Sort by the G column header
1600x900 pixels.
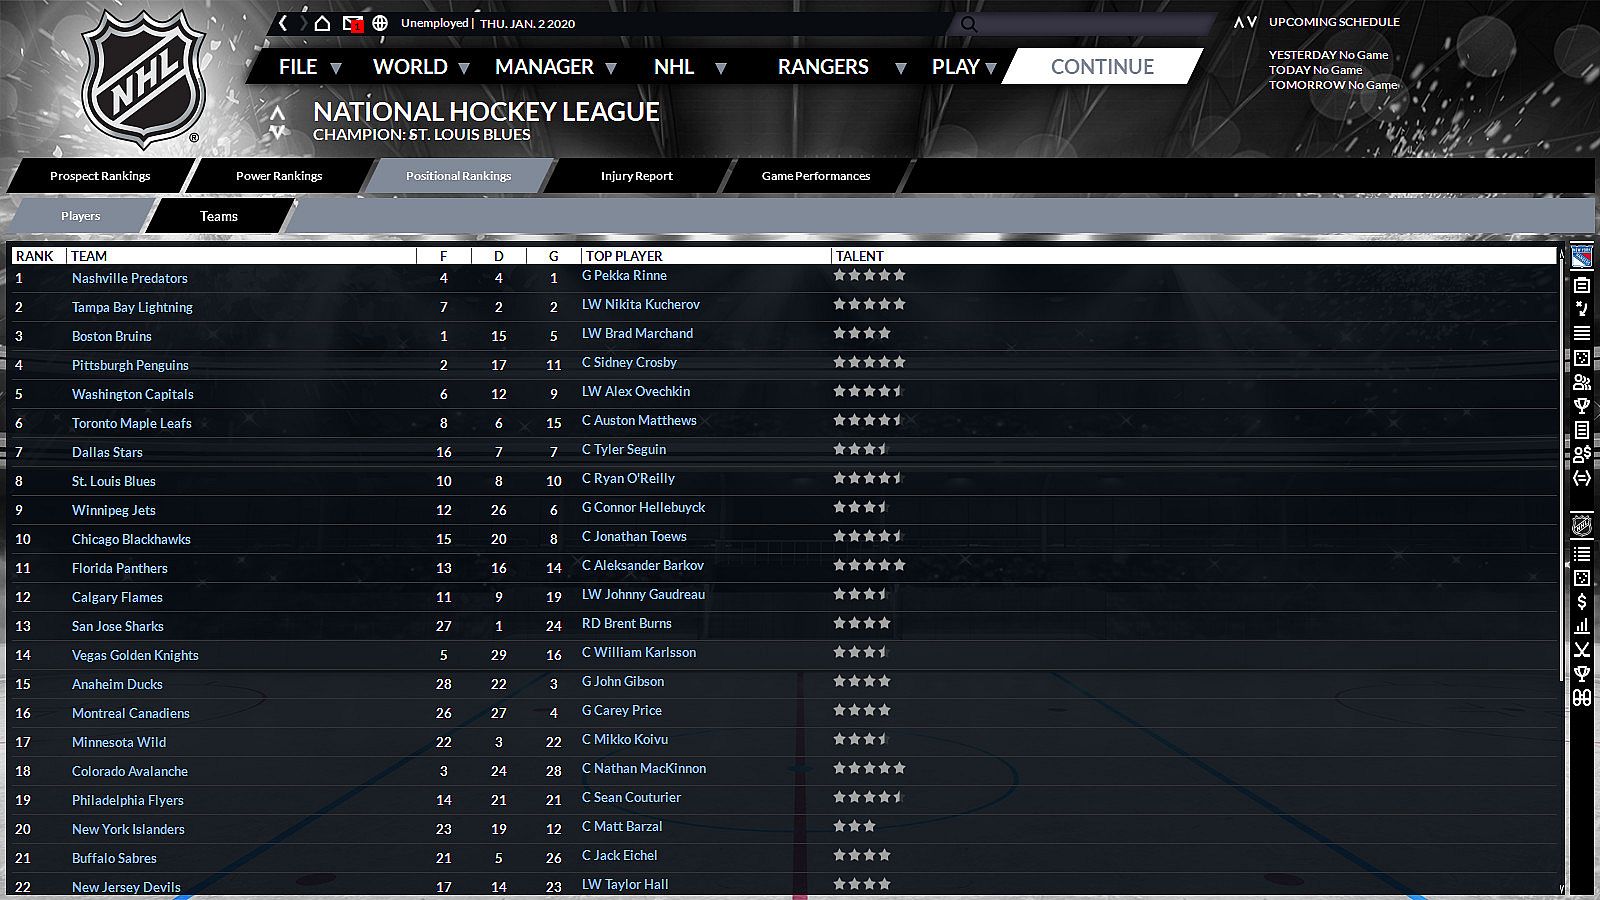point(554,256)
